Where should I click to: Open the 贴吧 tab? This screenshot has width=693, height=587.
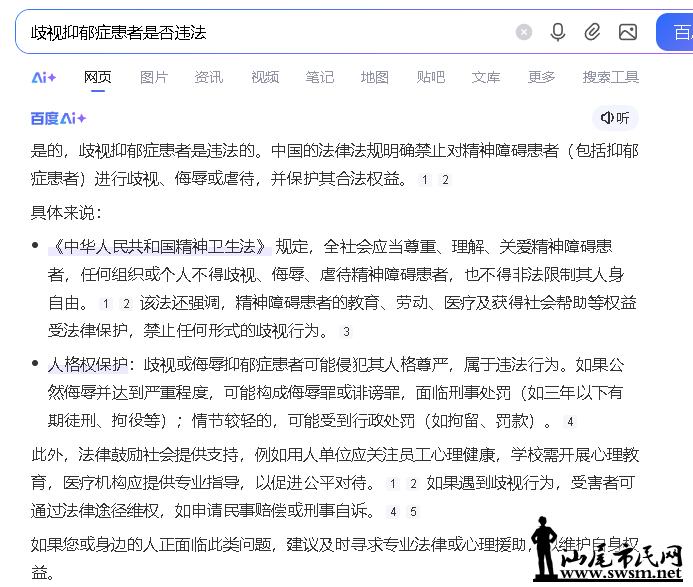(430, 77)
